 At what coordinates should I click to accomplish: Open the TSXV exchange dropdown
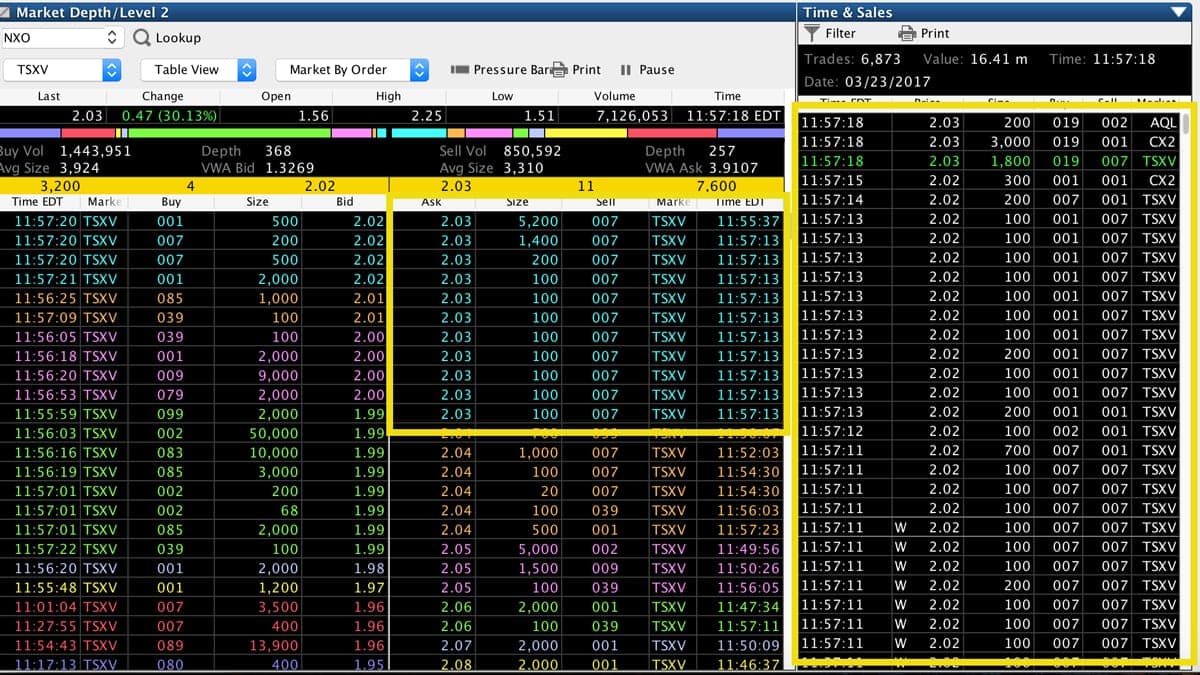pos(62,70)
